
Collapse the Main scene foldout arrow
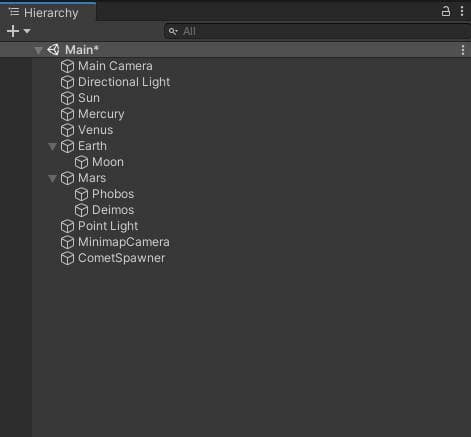click(38, 50)
